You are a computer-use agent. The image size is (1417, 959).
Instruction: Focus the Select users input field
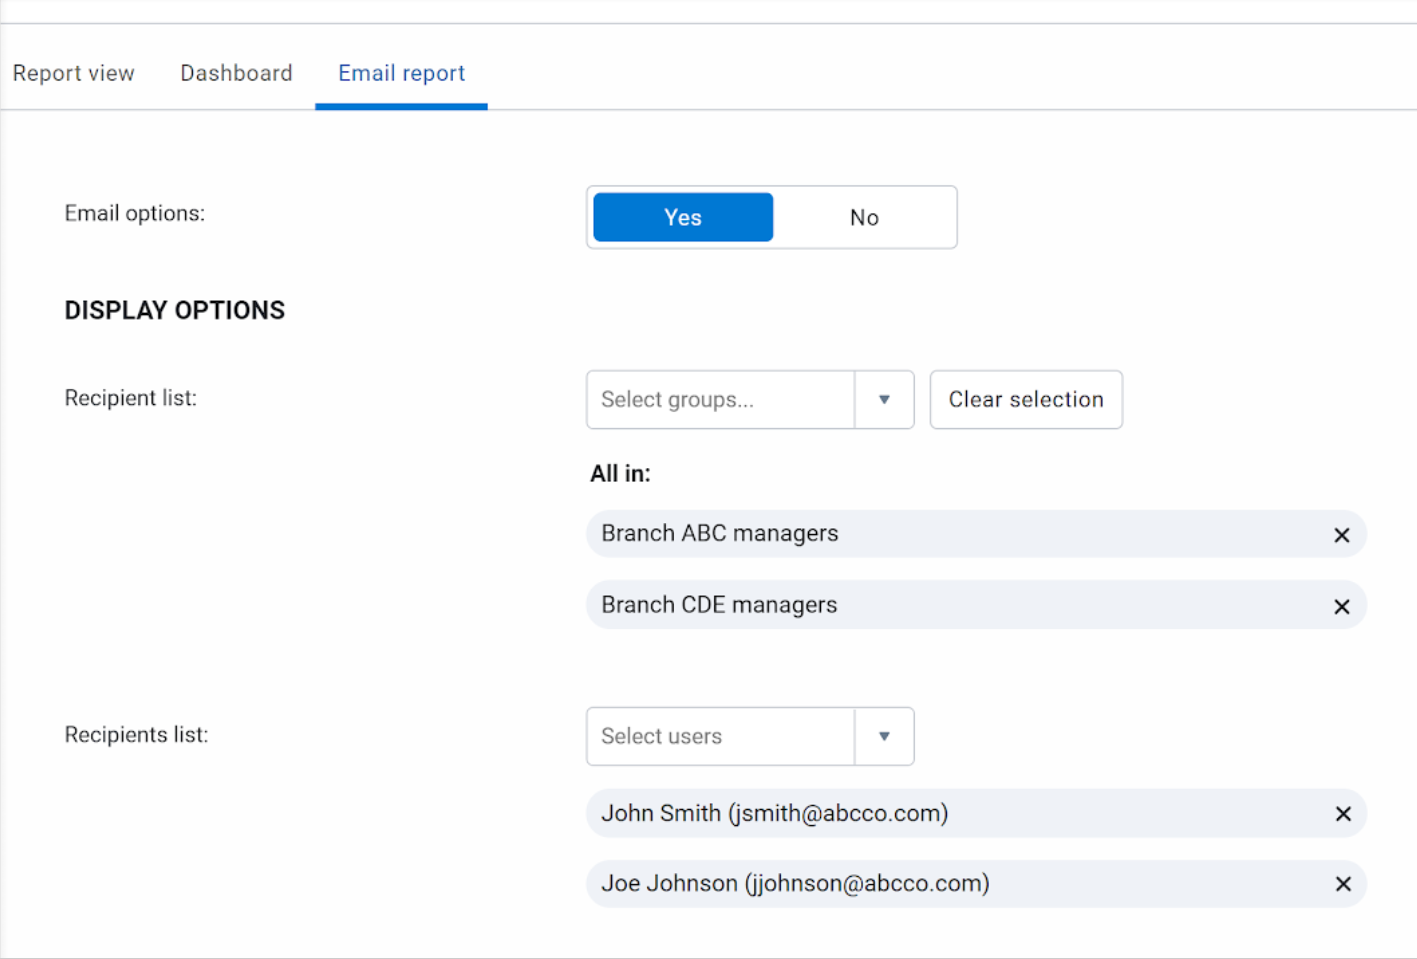(x=720, y=737)
